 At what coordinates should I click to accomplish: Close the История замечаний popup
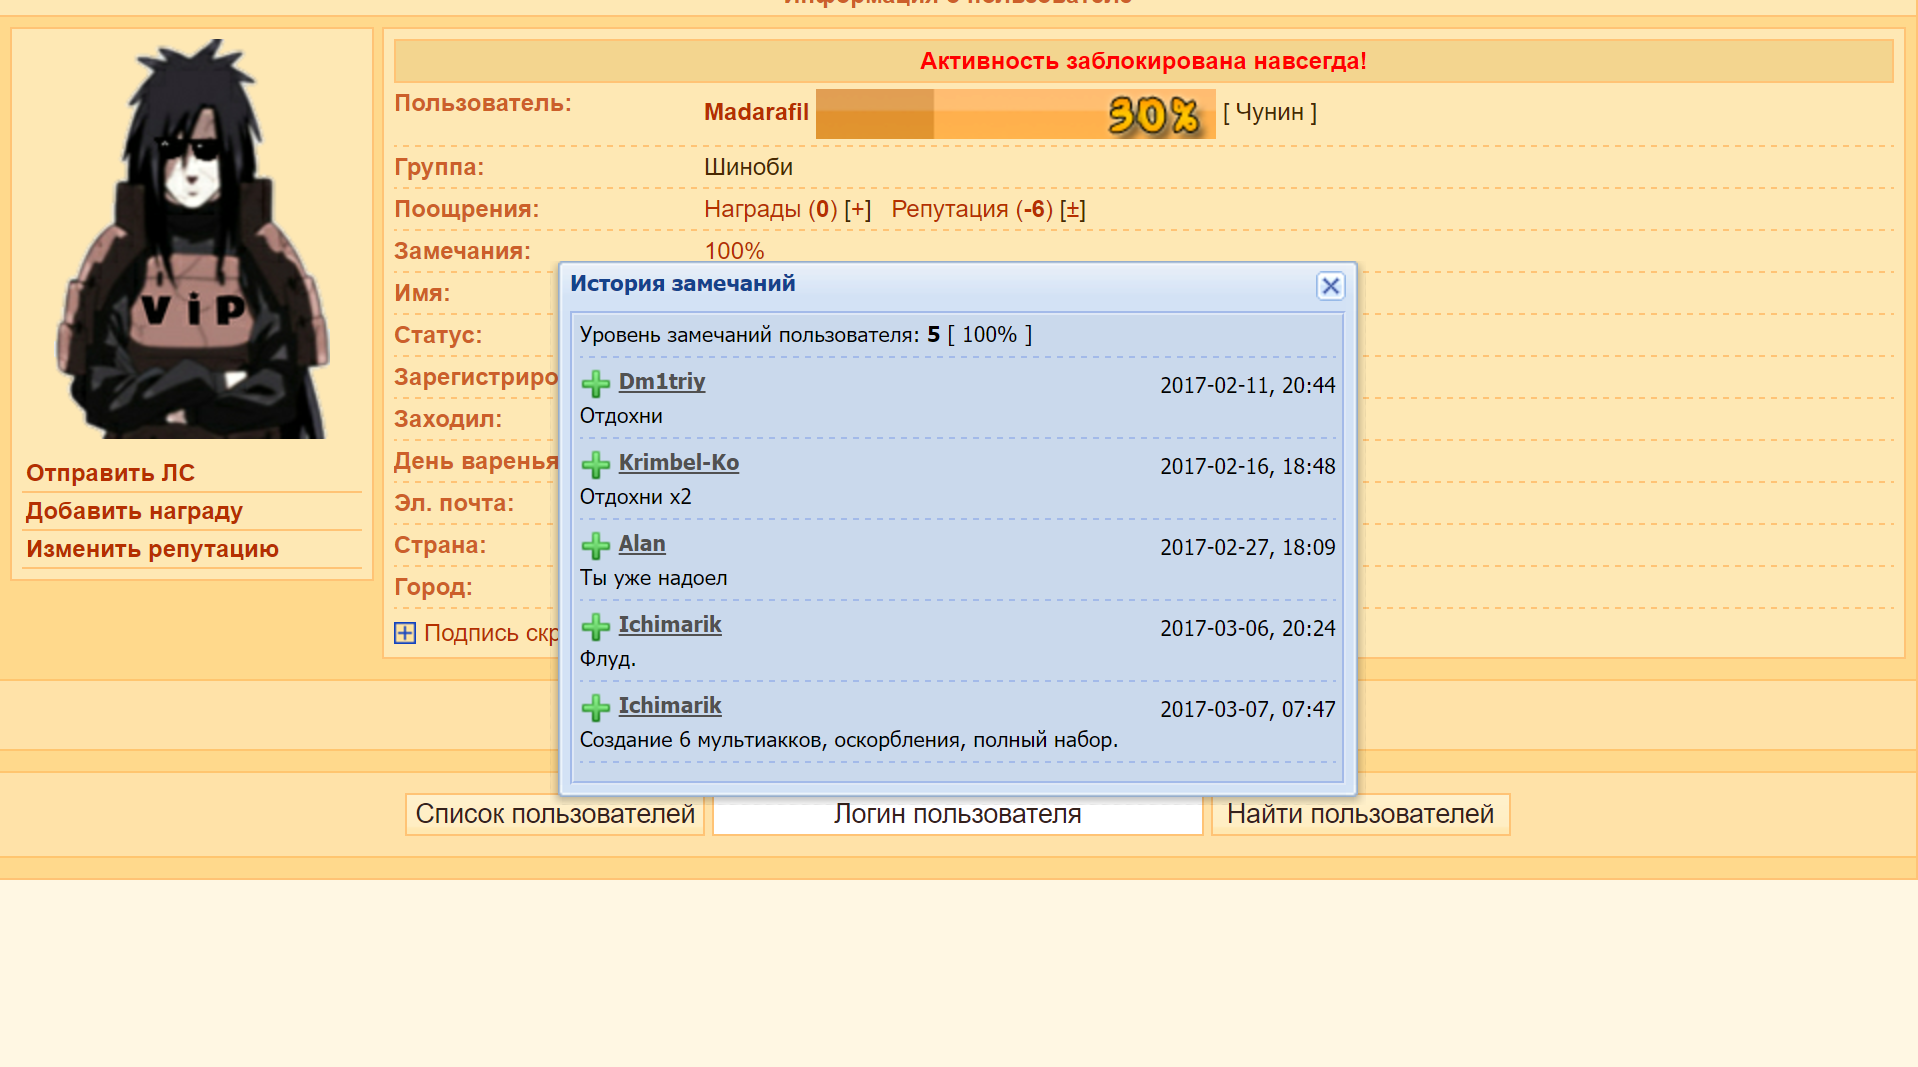click(x=1330, y=286)
